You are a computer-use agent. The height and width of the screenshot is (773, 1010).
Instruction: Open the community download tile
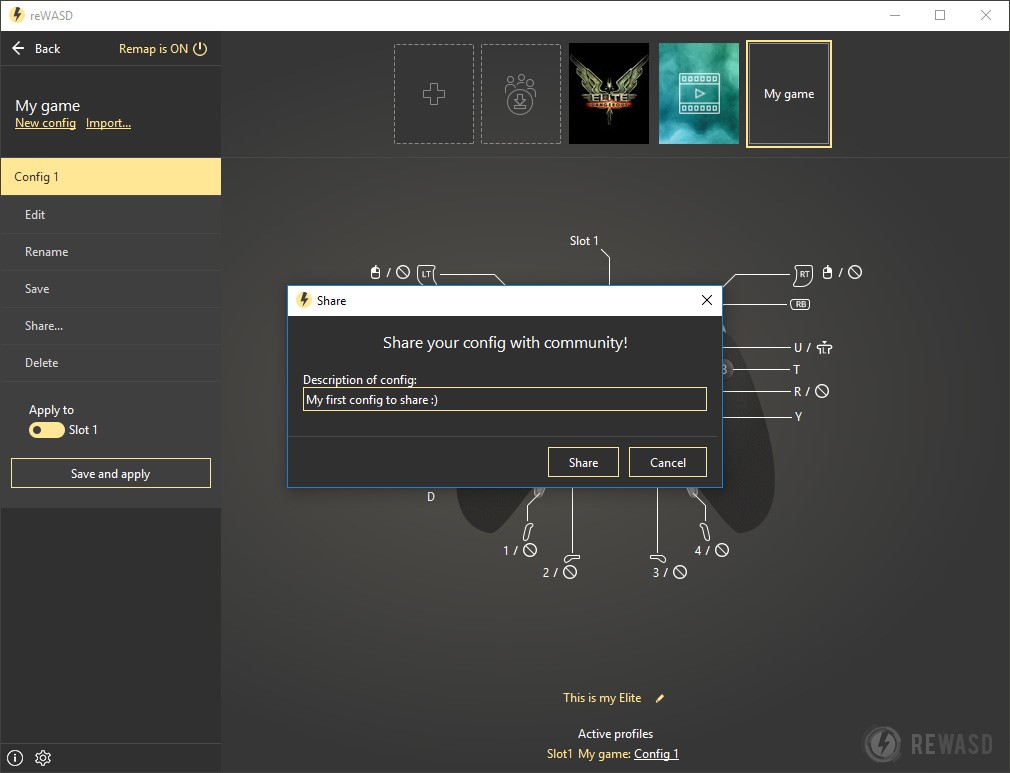(520, 94)
